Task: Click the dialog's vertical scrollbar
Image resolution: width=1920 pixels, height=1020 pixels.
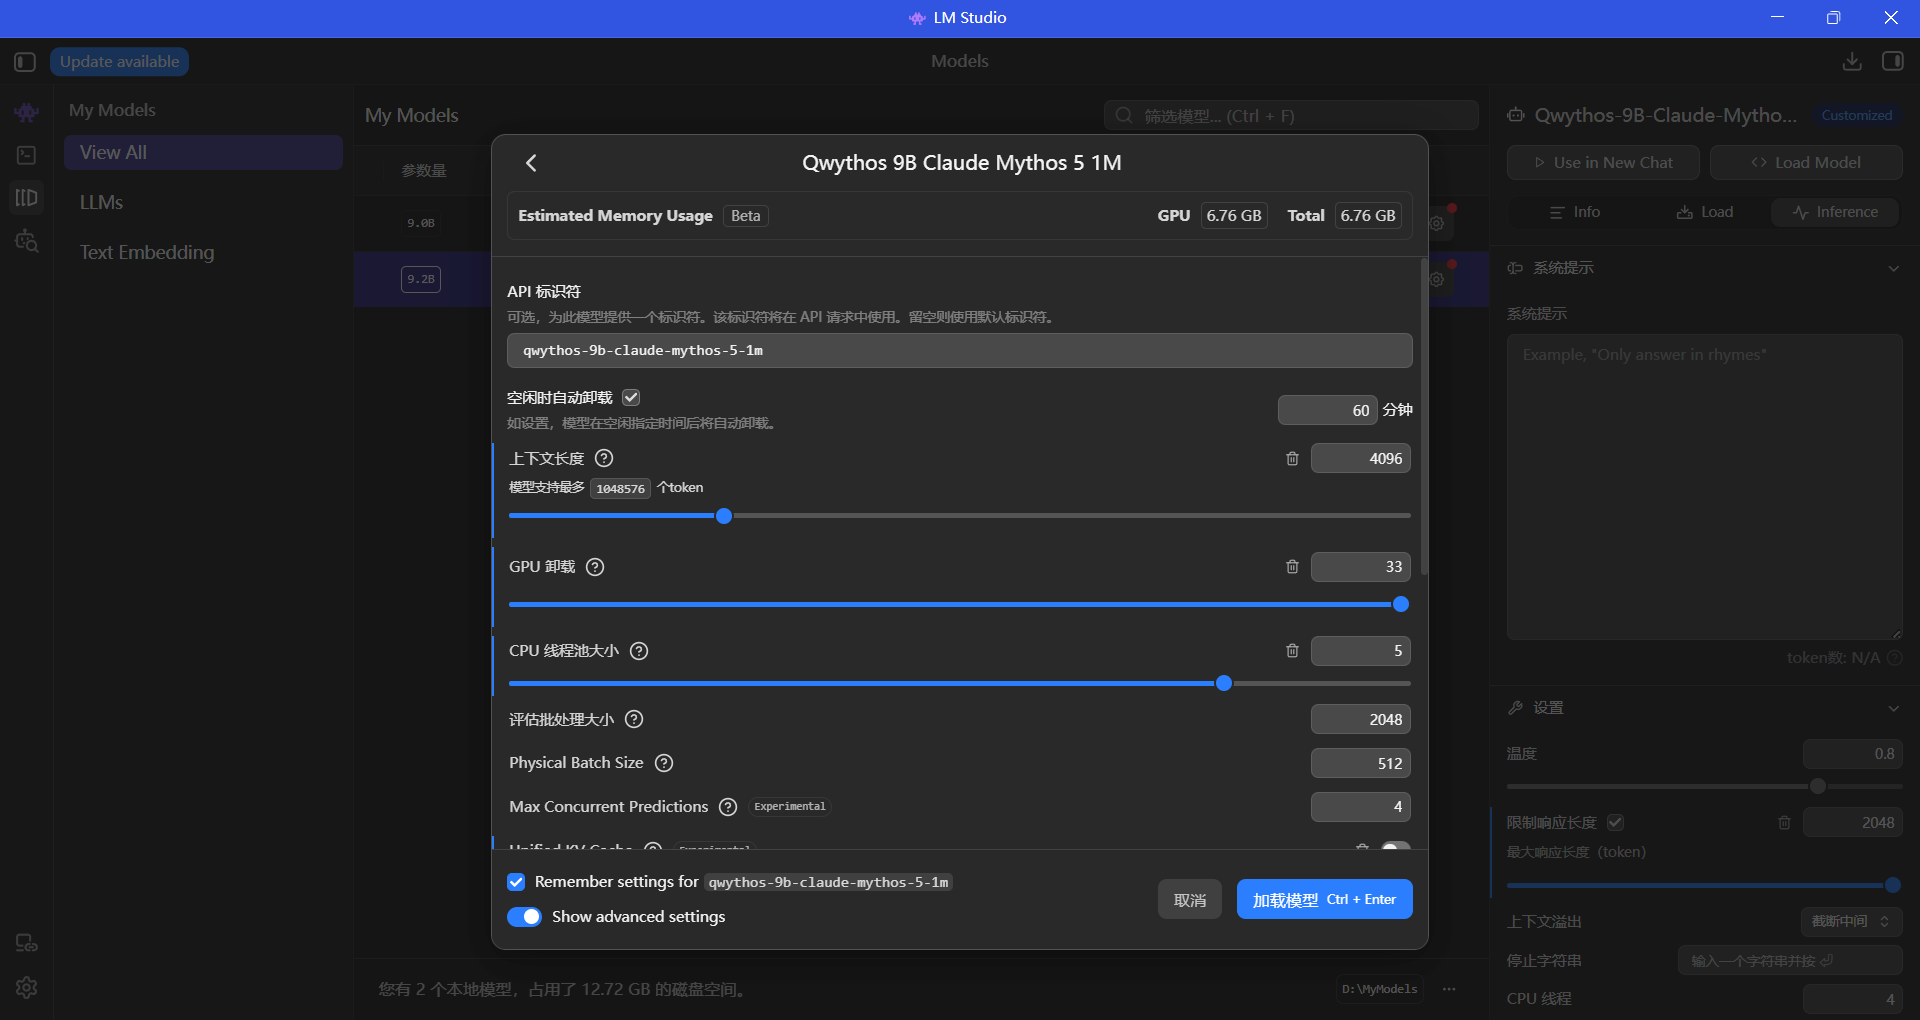Action: point(1424,417)
